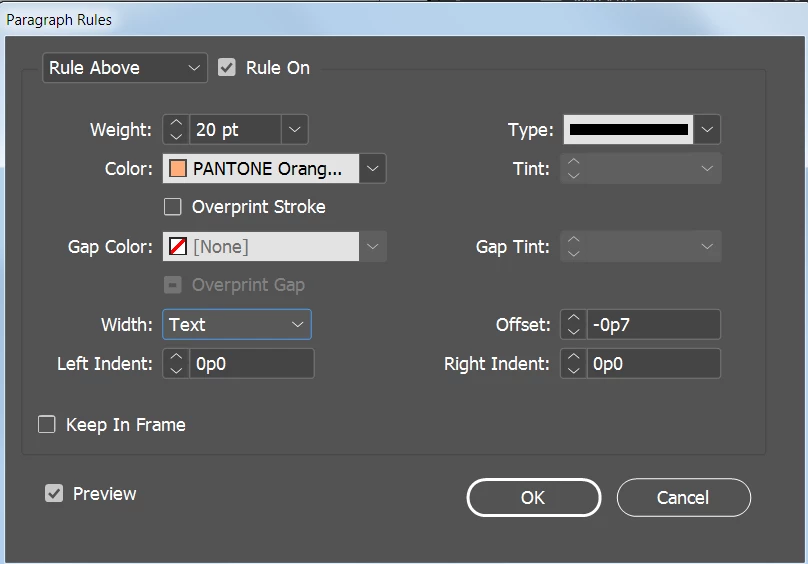Uncheck the Preview checkbox

pyautogui.click(x=54, y=493)
